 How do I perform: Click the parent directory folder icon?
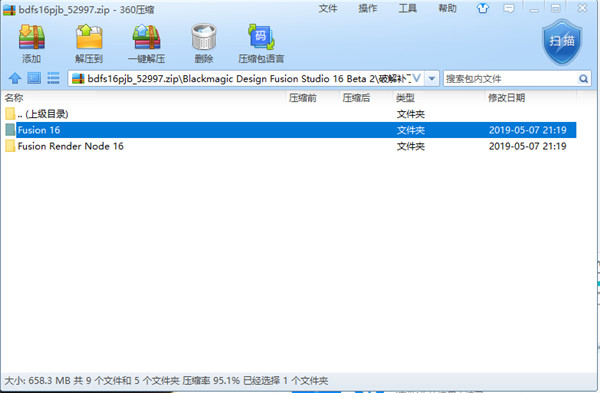pyautogui.click(x=10, y=114)
